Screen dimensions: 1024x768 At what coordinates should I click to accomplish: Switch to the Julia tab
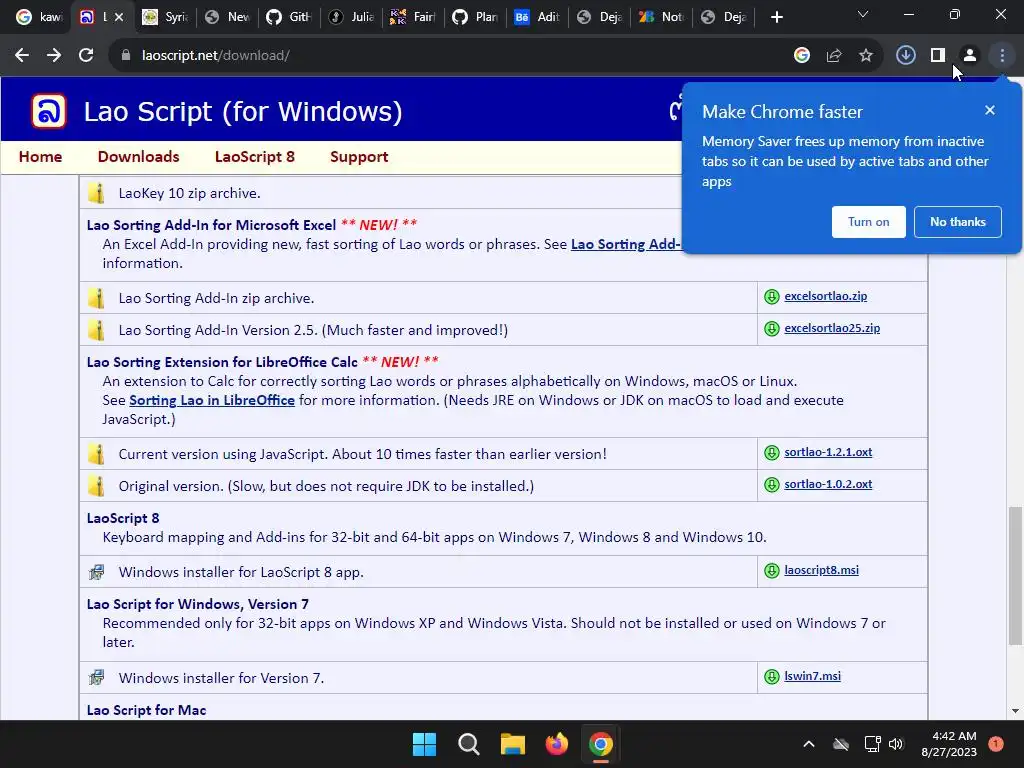(351, 17)
